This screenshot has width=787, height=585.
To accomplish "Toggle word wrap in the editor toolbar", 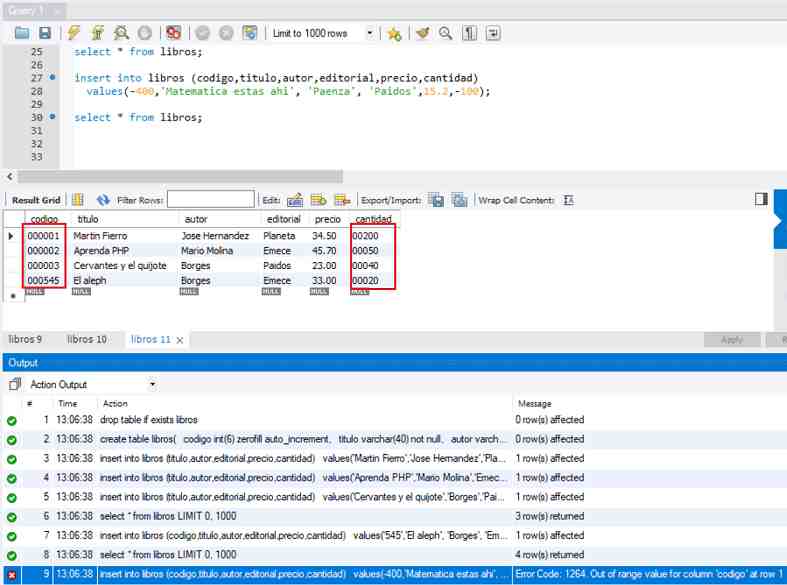I will pos(493,33).
